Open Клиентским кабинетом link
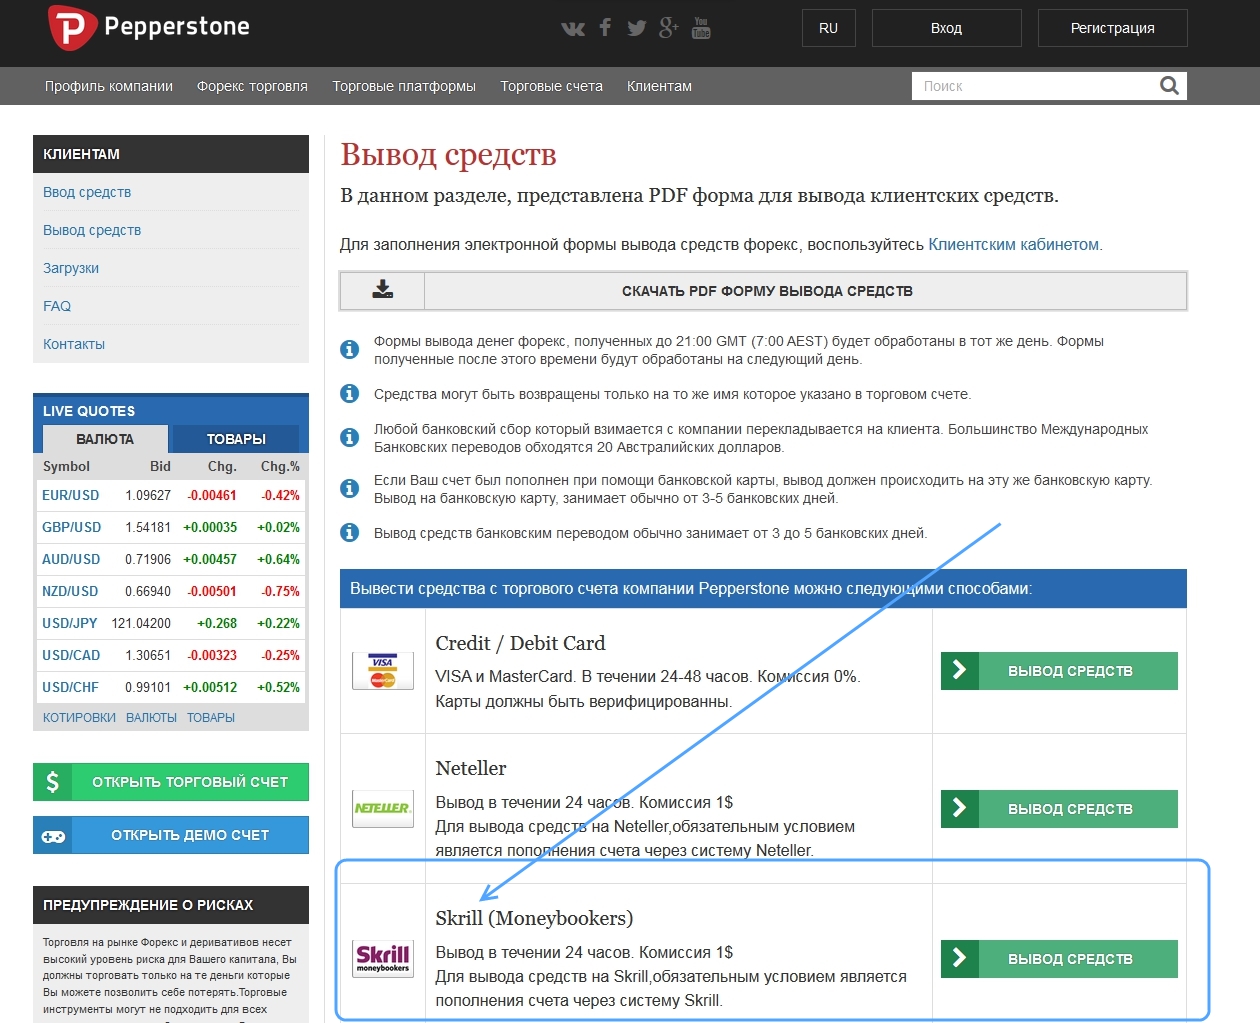Image resolution: width=1260 pixels, height=1023 pixels. (x=1014, y=244)
